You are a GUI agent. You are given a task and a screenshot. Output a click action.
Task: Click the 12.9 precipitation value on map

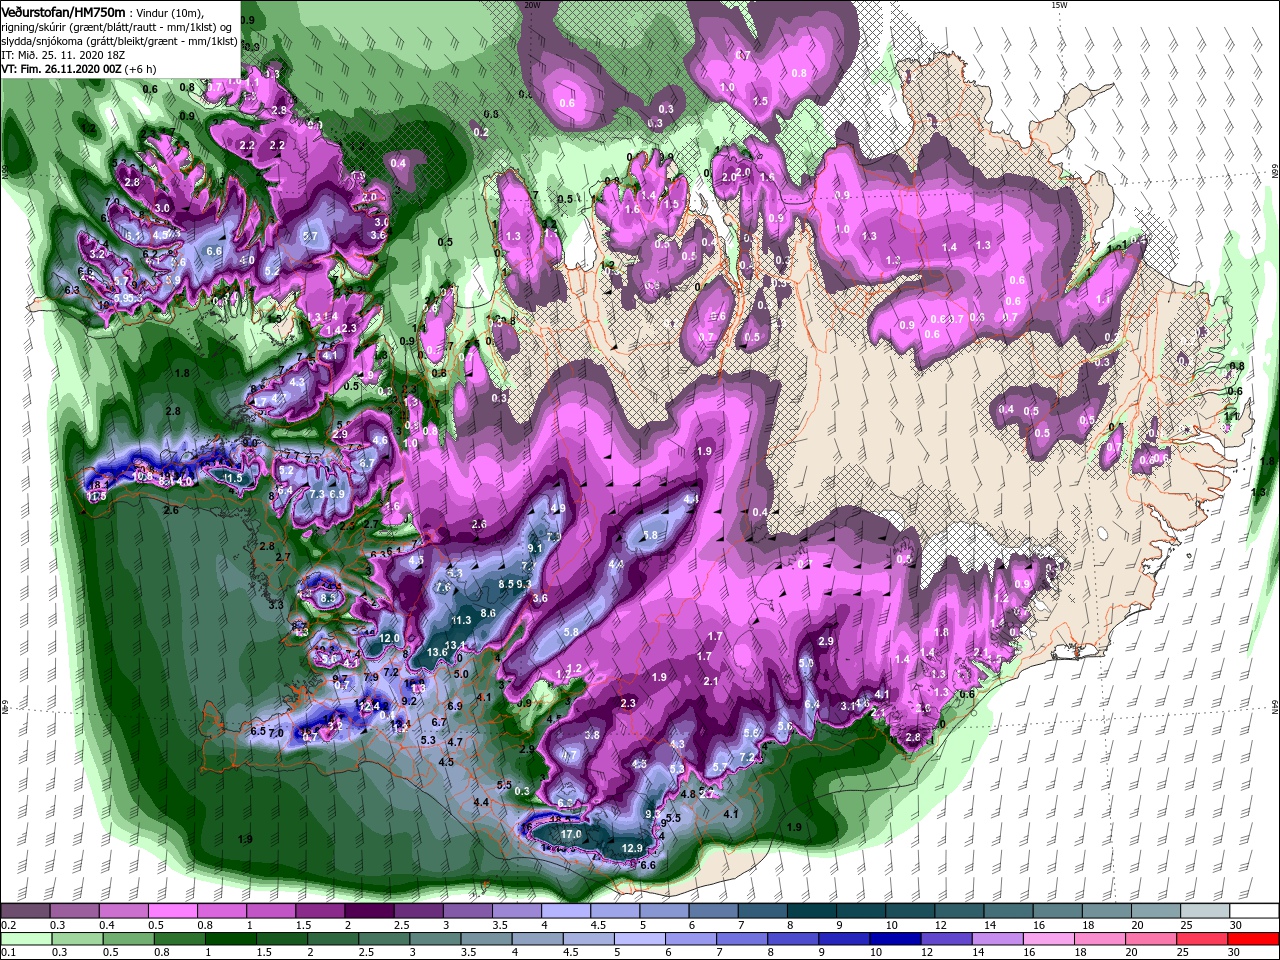tap(632, 849)
